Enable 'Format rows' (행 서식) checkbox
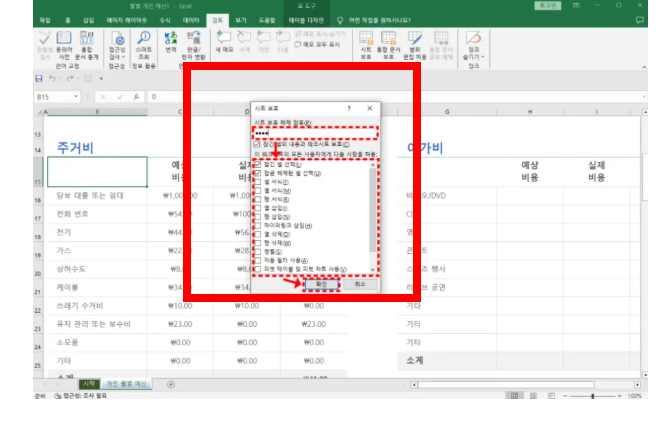This screenshot has height=445, width=666. coord(257,199)
